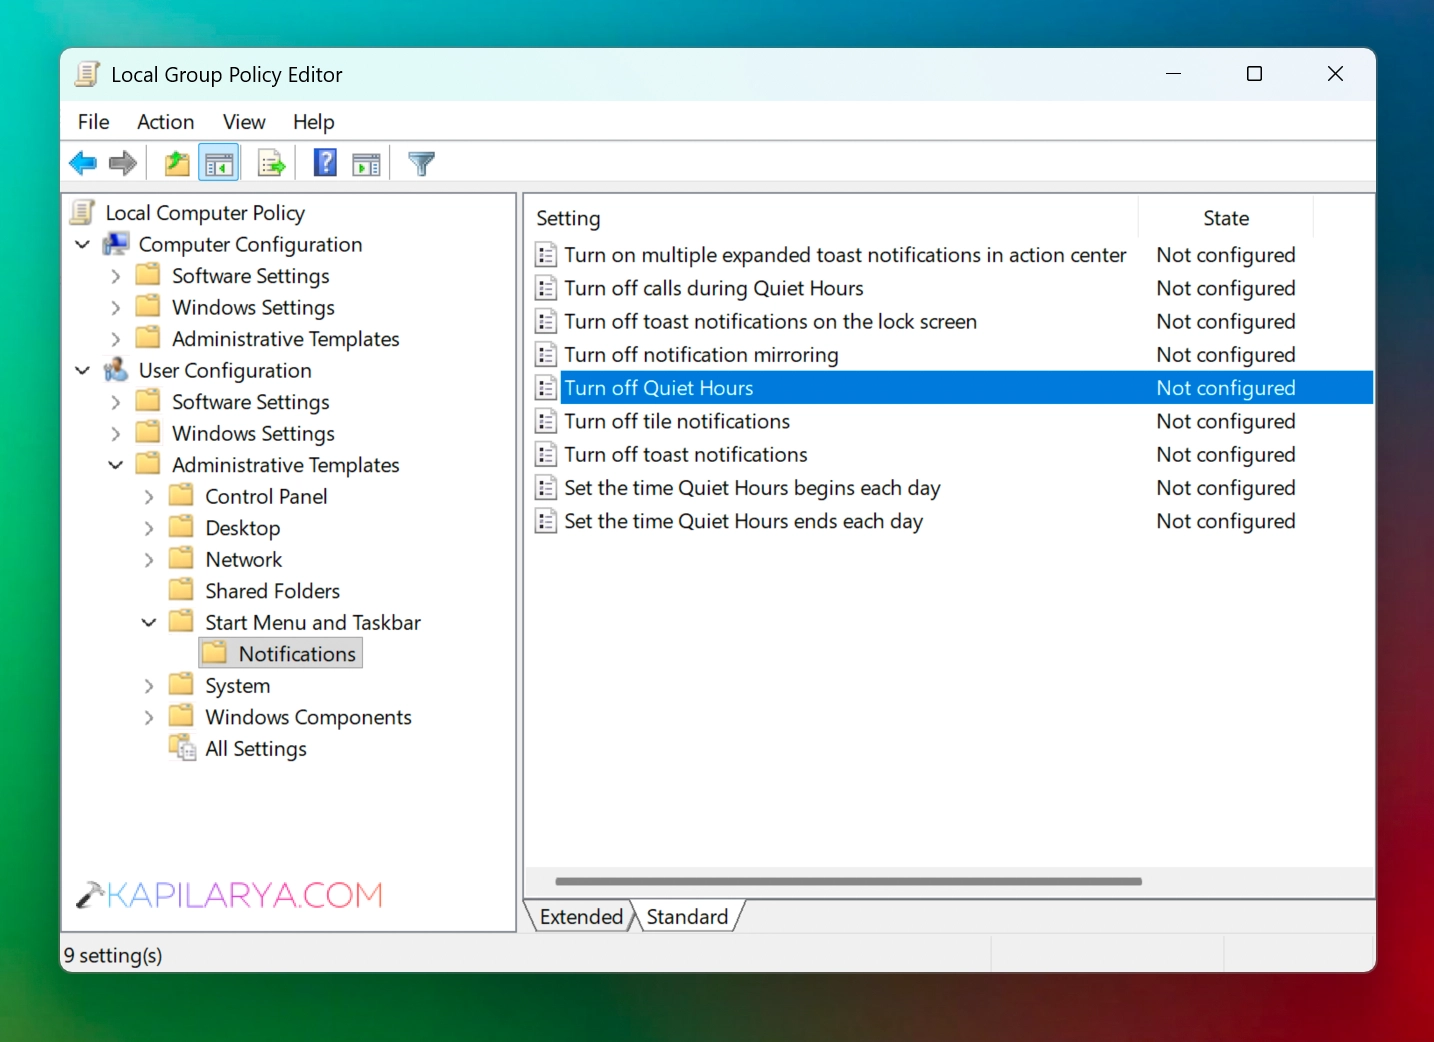
Task: Click the Shared Folders folder icon
Action: 181,590
